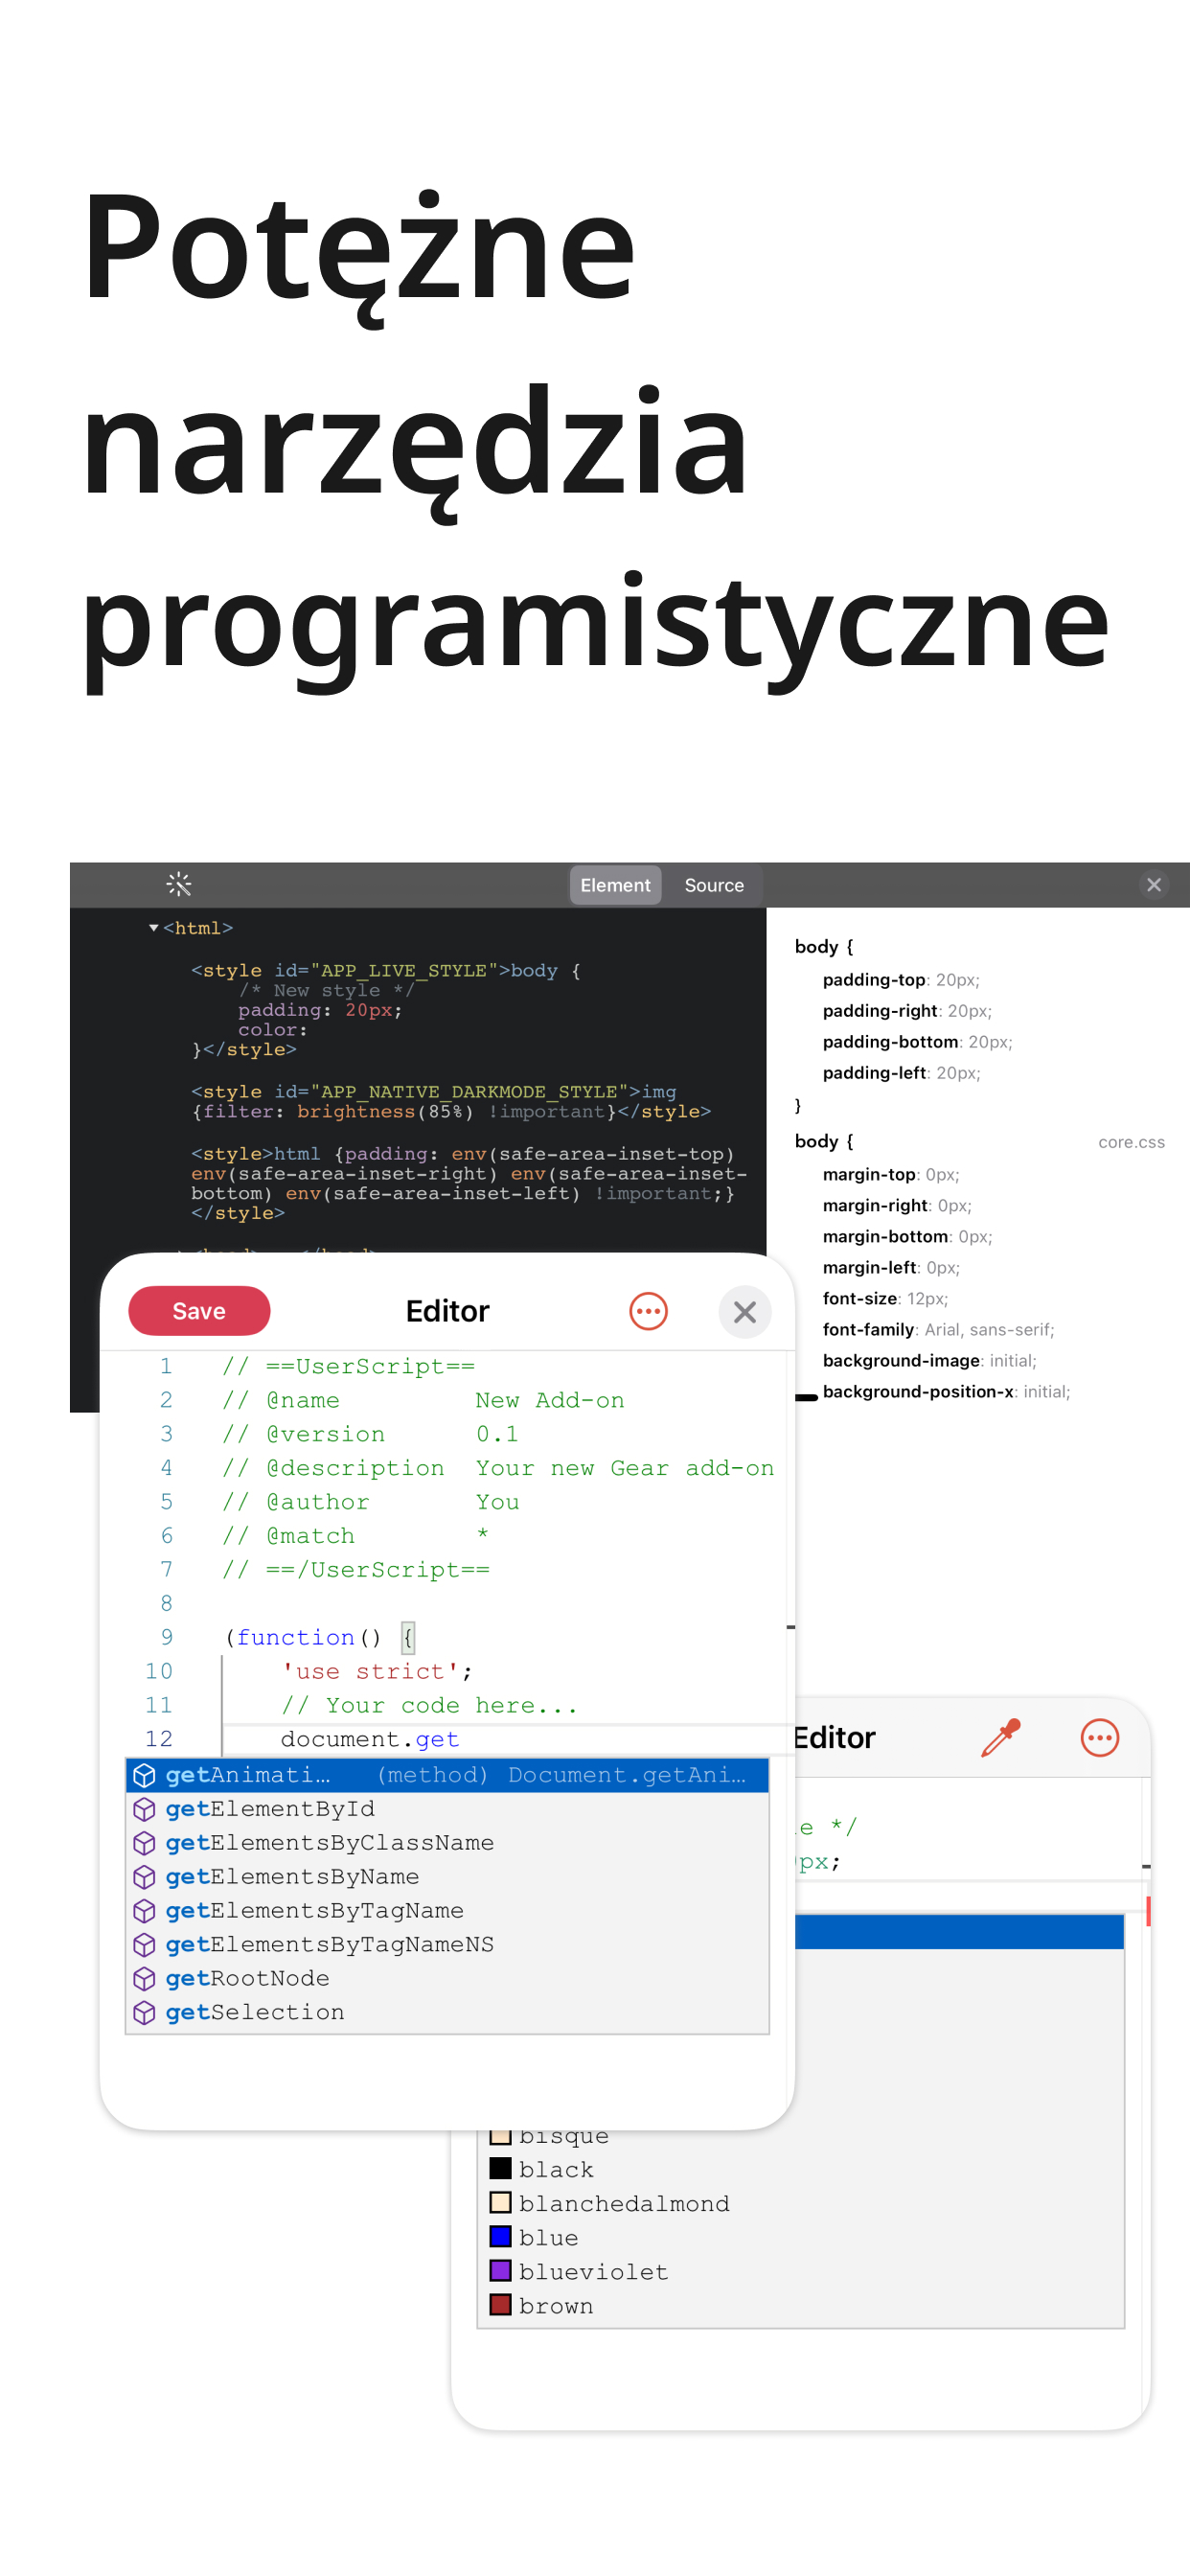This screenshot has width=1190, height=2576.
Task: Click the // Your code here comment
Action: (x=429, y=1705)
